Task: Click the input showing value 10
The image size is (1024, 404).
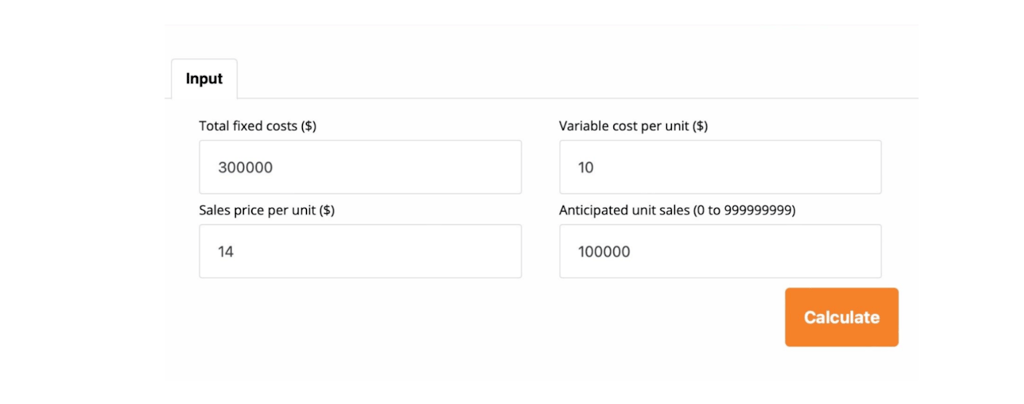Action: pos(720,167)
